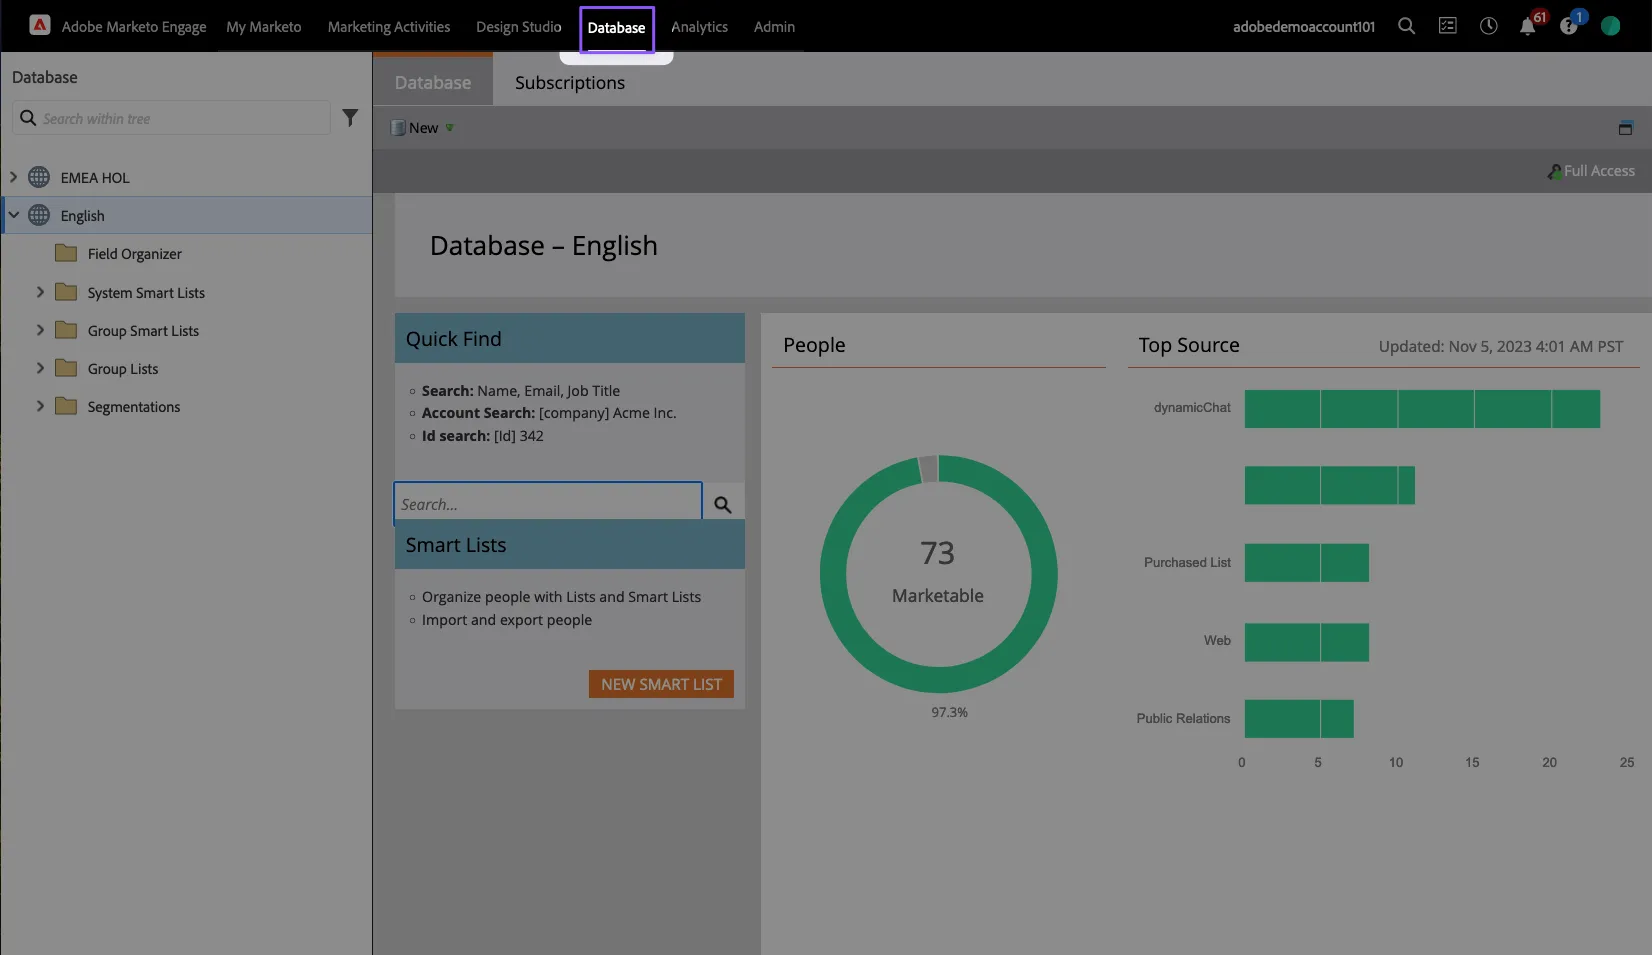Screen dimensions: 1652x955
Task: Open Design Studio
Action: point(519,27)
